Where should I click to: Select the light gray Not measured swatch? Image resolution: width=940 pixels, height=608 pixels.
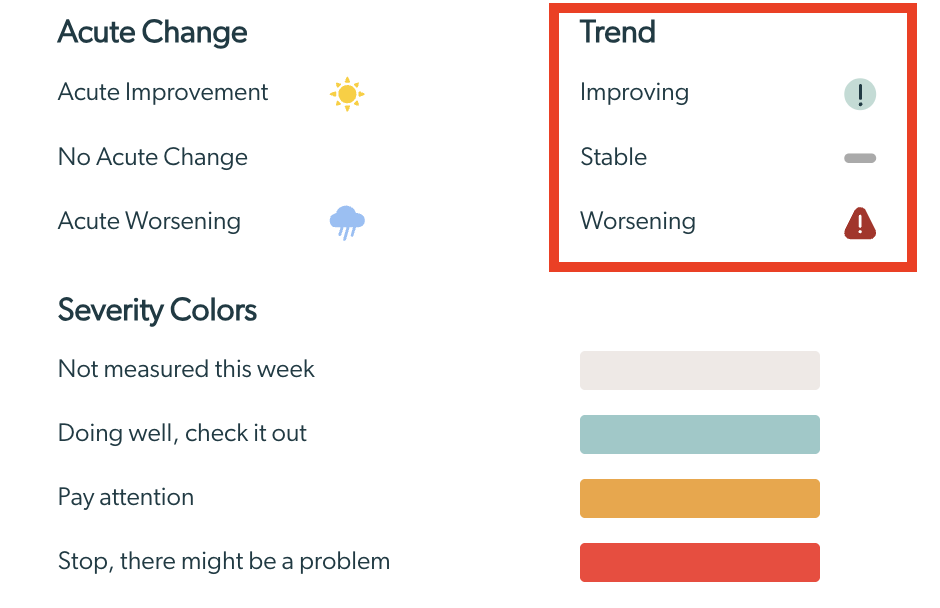coord(700,371)
